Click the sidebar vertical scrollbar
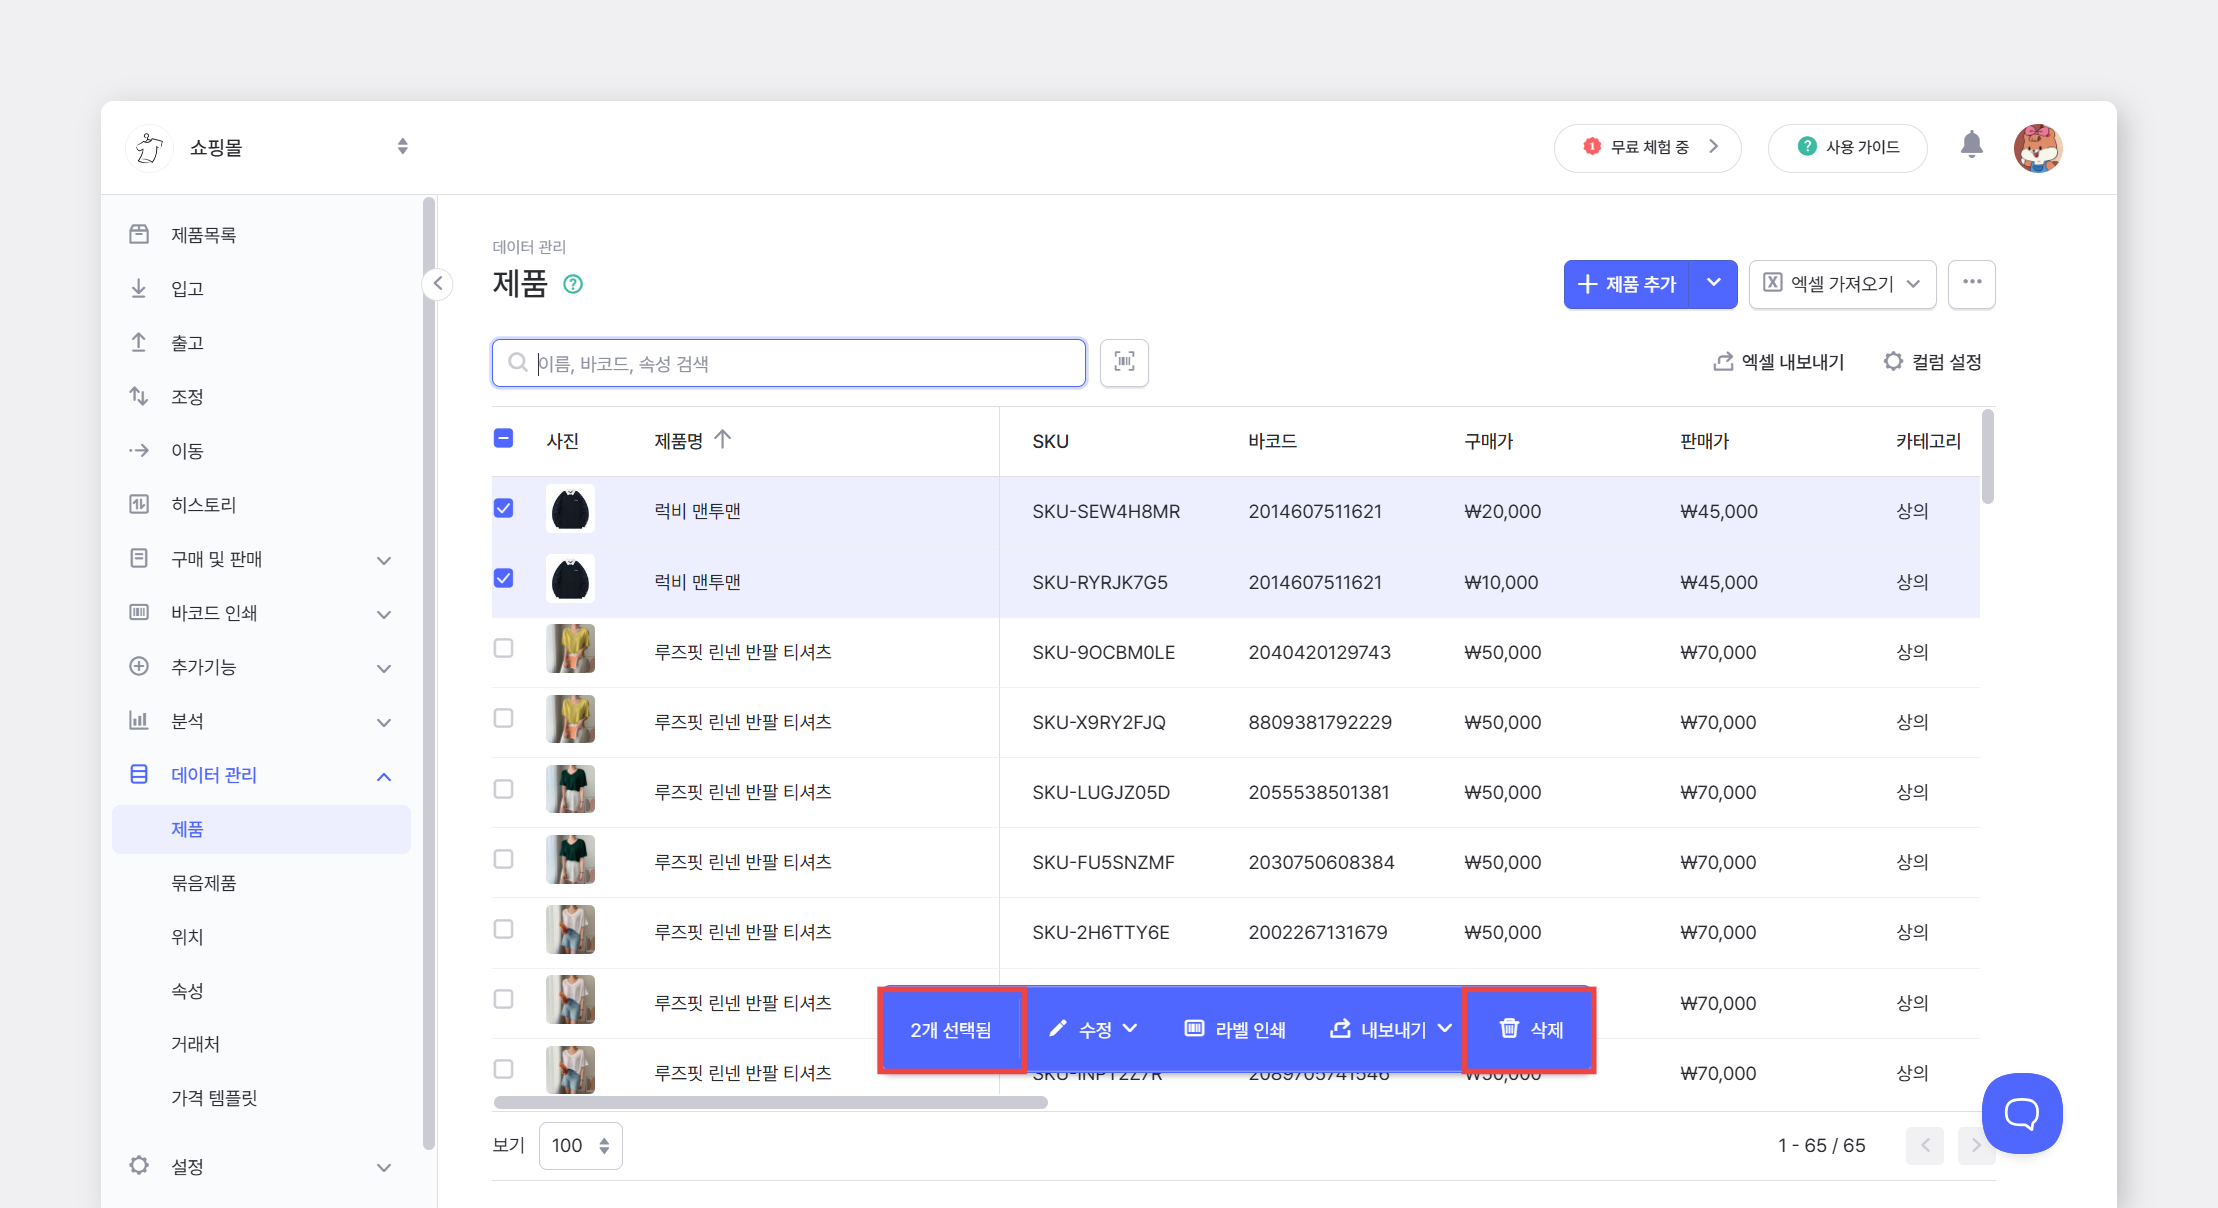The width and height of the screenshot is (2218, 1208). pyautogui.click(x=429, y=673)
